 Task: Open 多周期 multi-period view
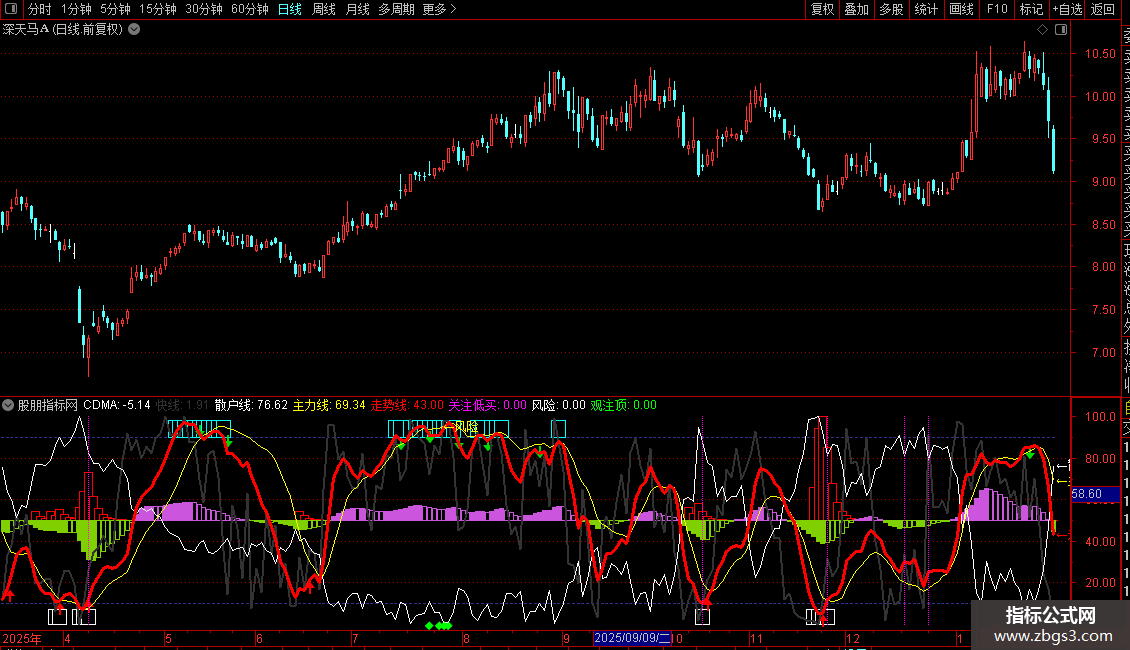[x=396, y=9]
